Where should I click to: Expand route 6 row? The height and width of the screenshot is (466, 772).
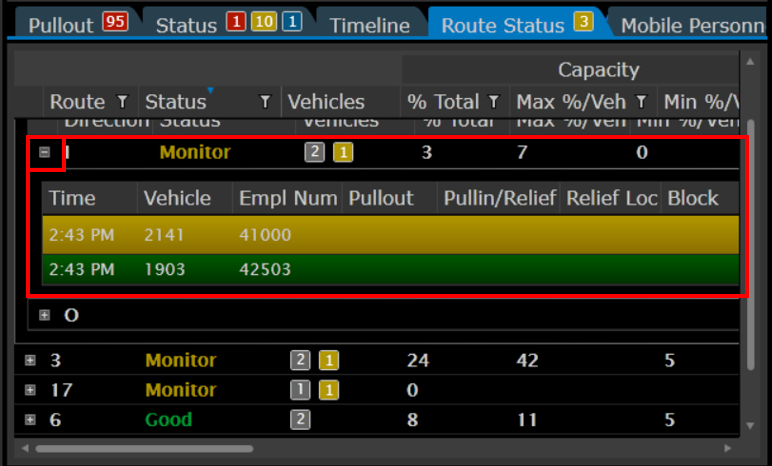pyautogui.click(x=30, y=420)
